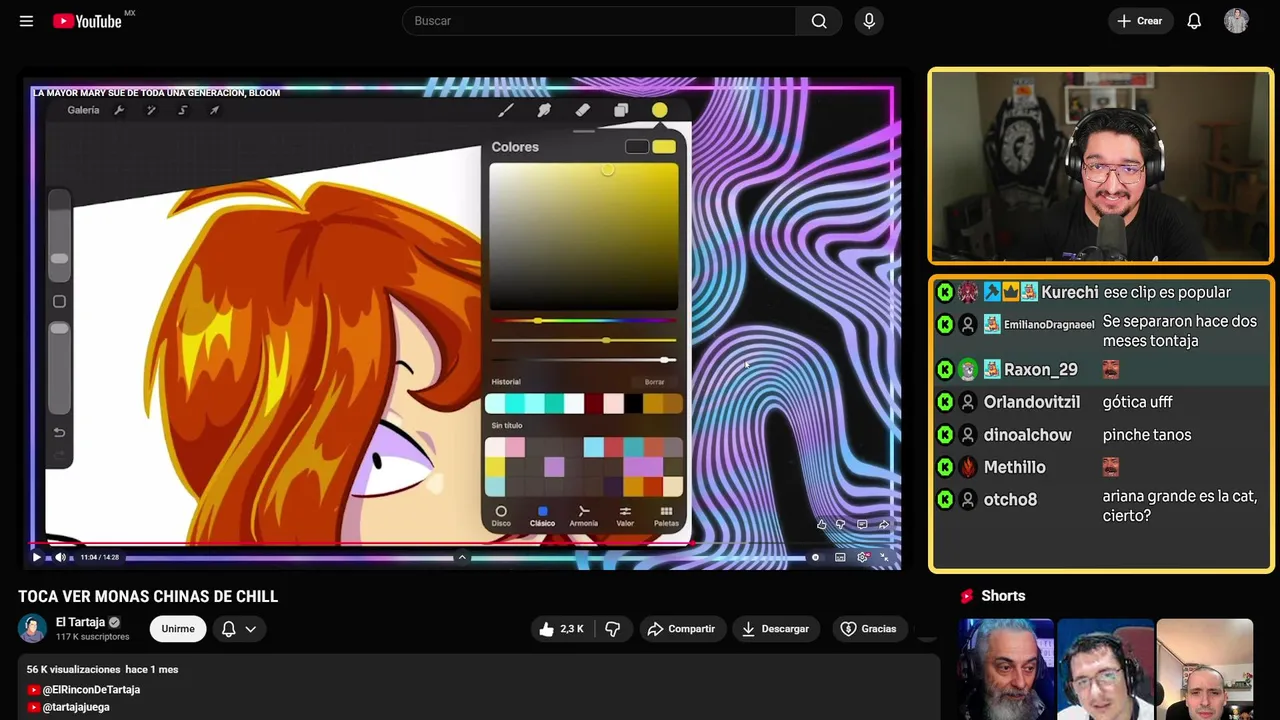Pick the dark secondary color chip

(x=637, y=147)
